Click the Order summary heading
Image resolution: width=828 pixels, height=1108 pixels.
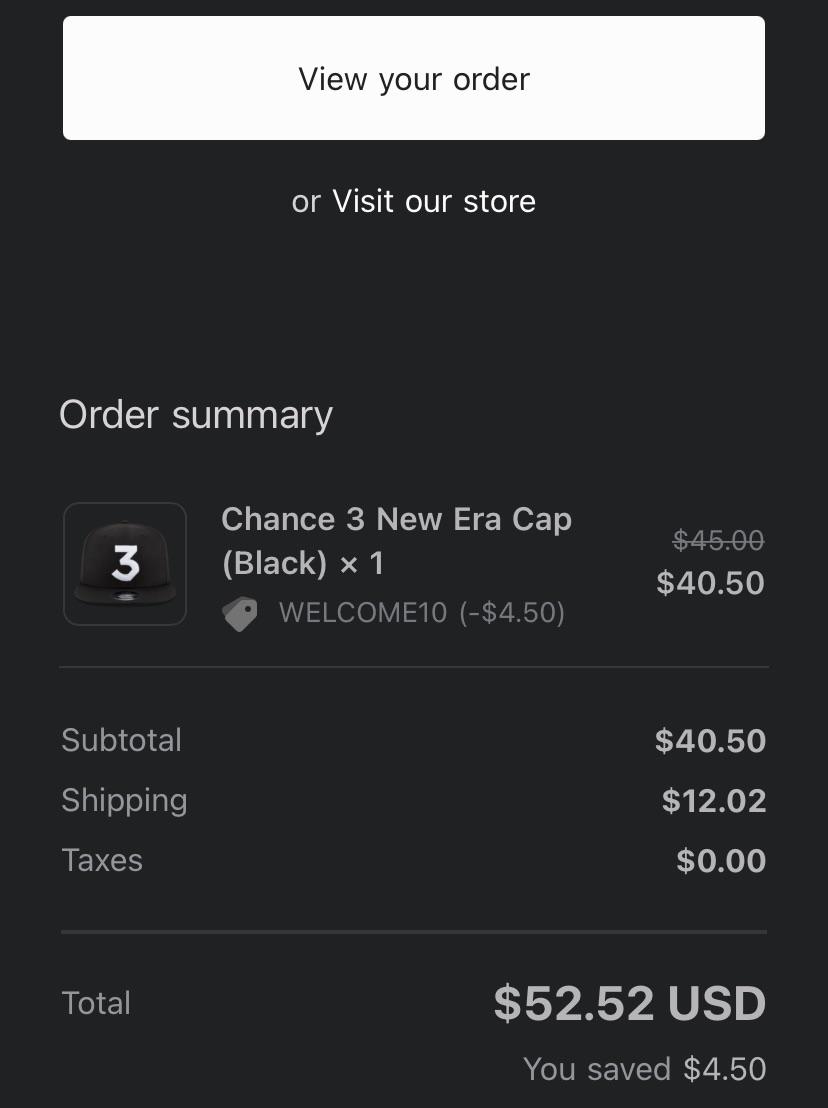196,414
